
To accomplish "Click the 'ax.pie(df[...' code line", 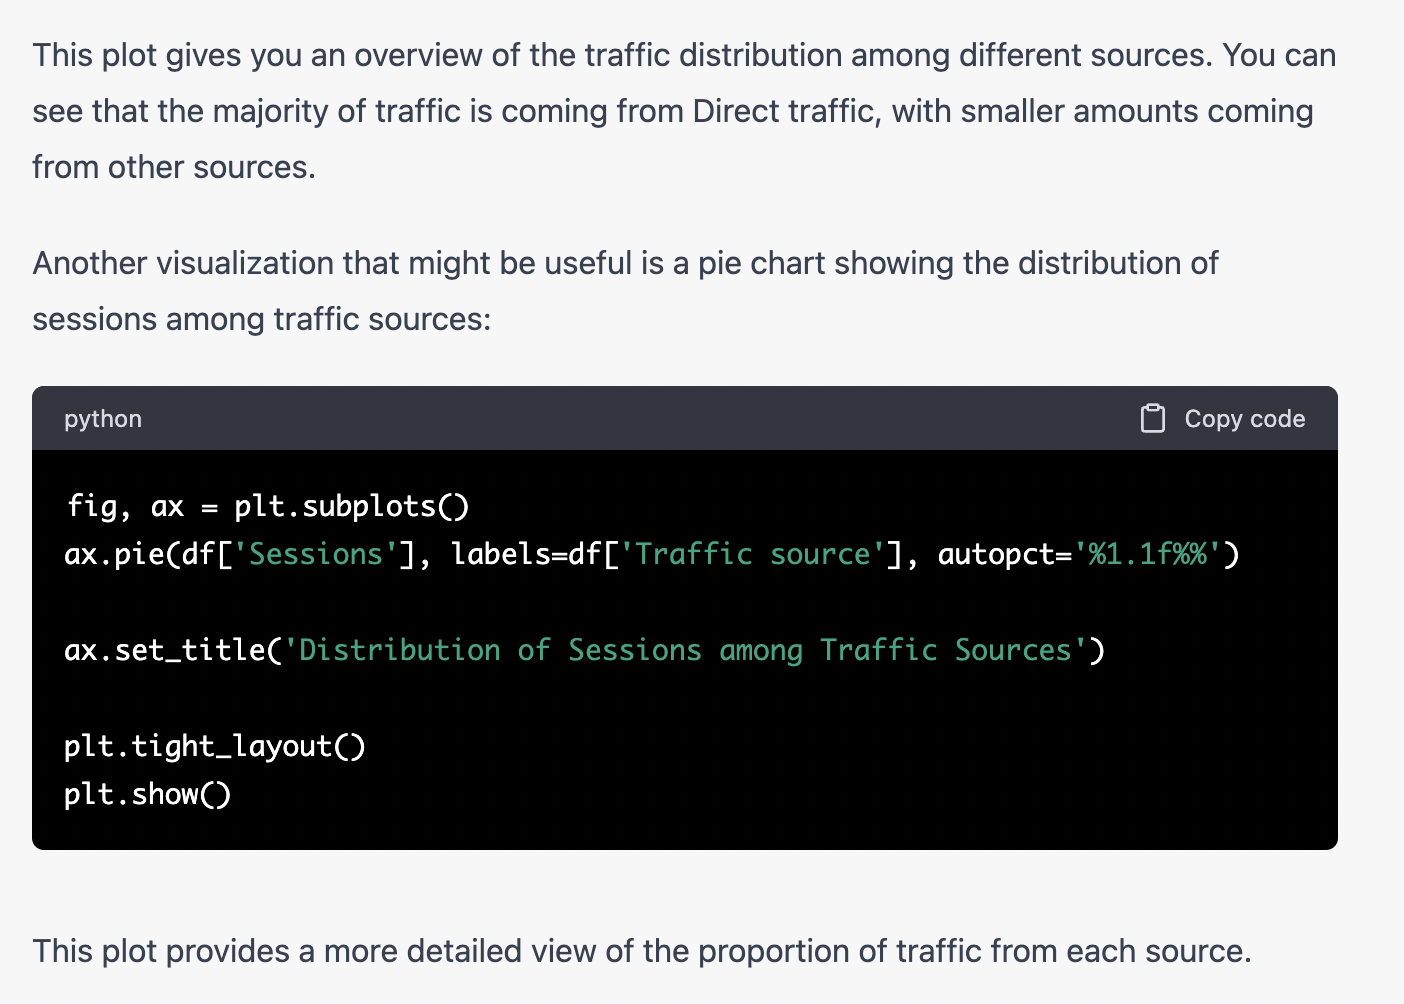I will 652,554.
